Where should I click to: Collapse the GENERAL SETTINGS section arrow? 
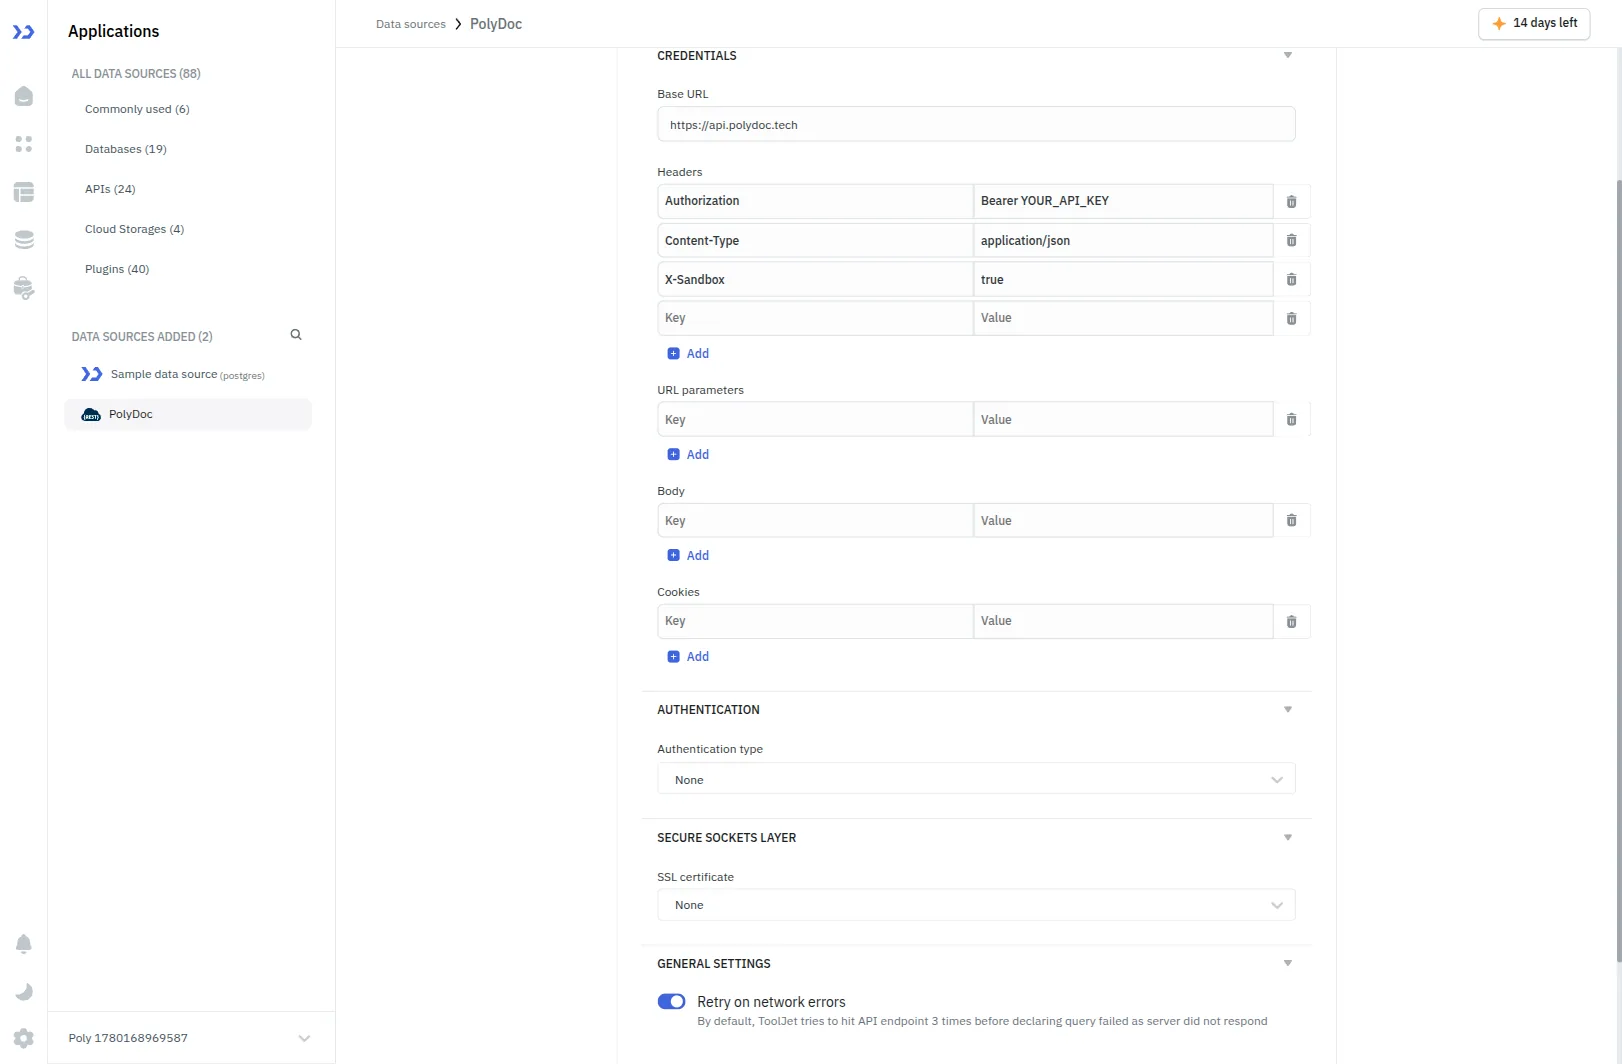[1288, 964]
